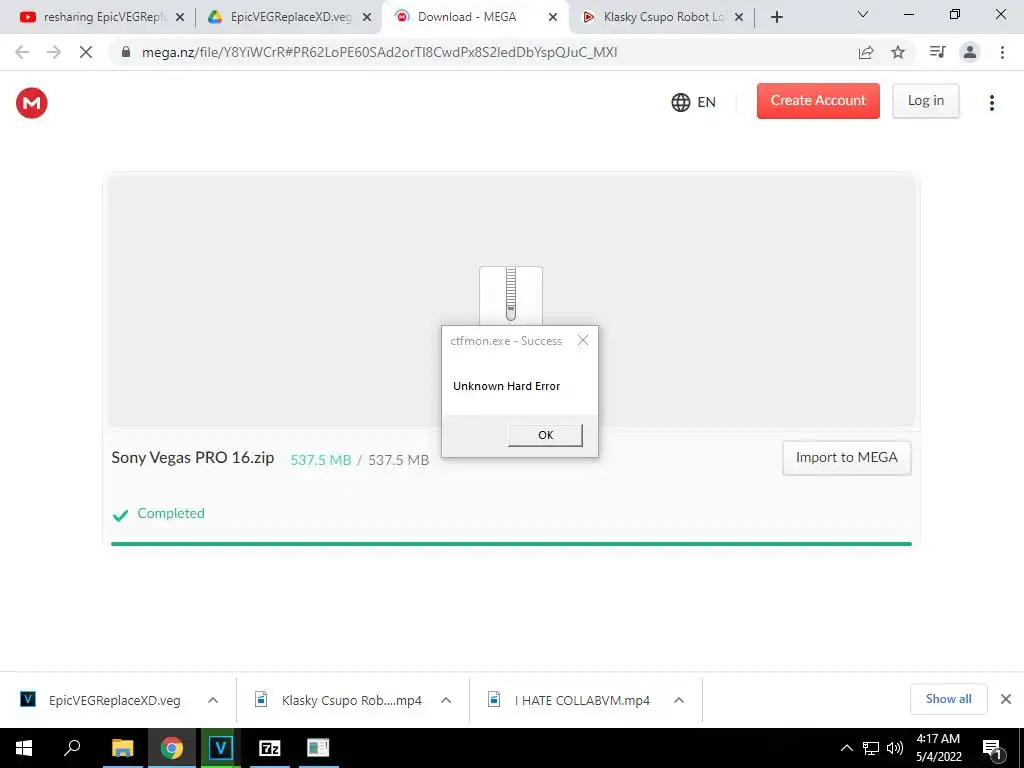Switch to Download - MEGA tab

tap(466, 17)
